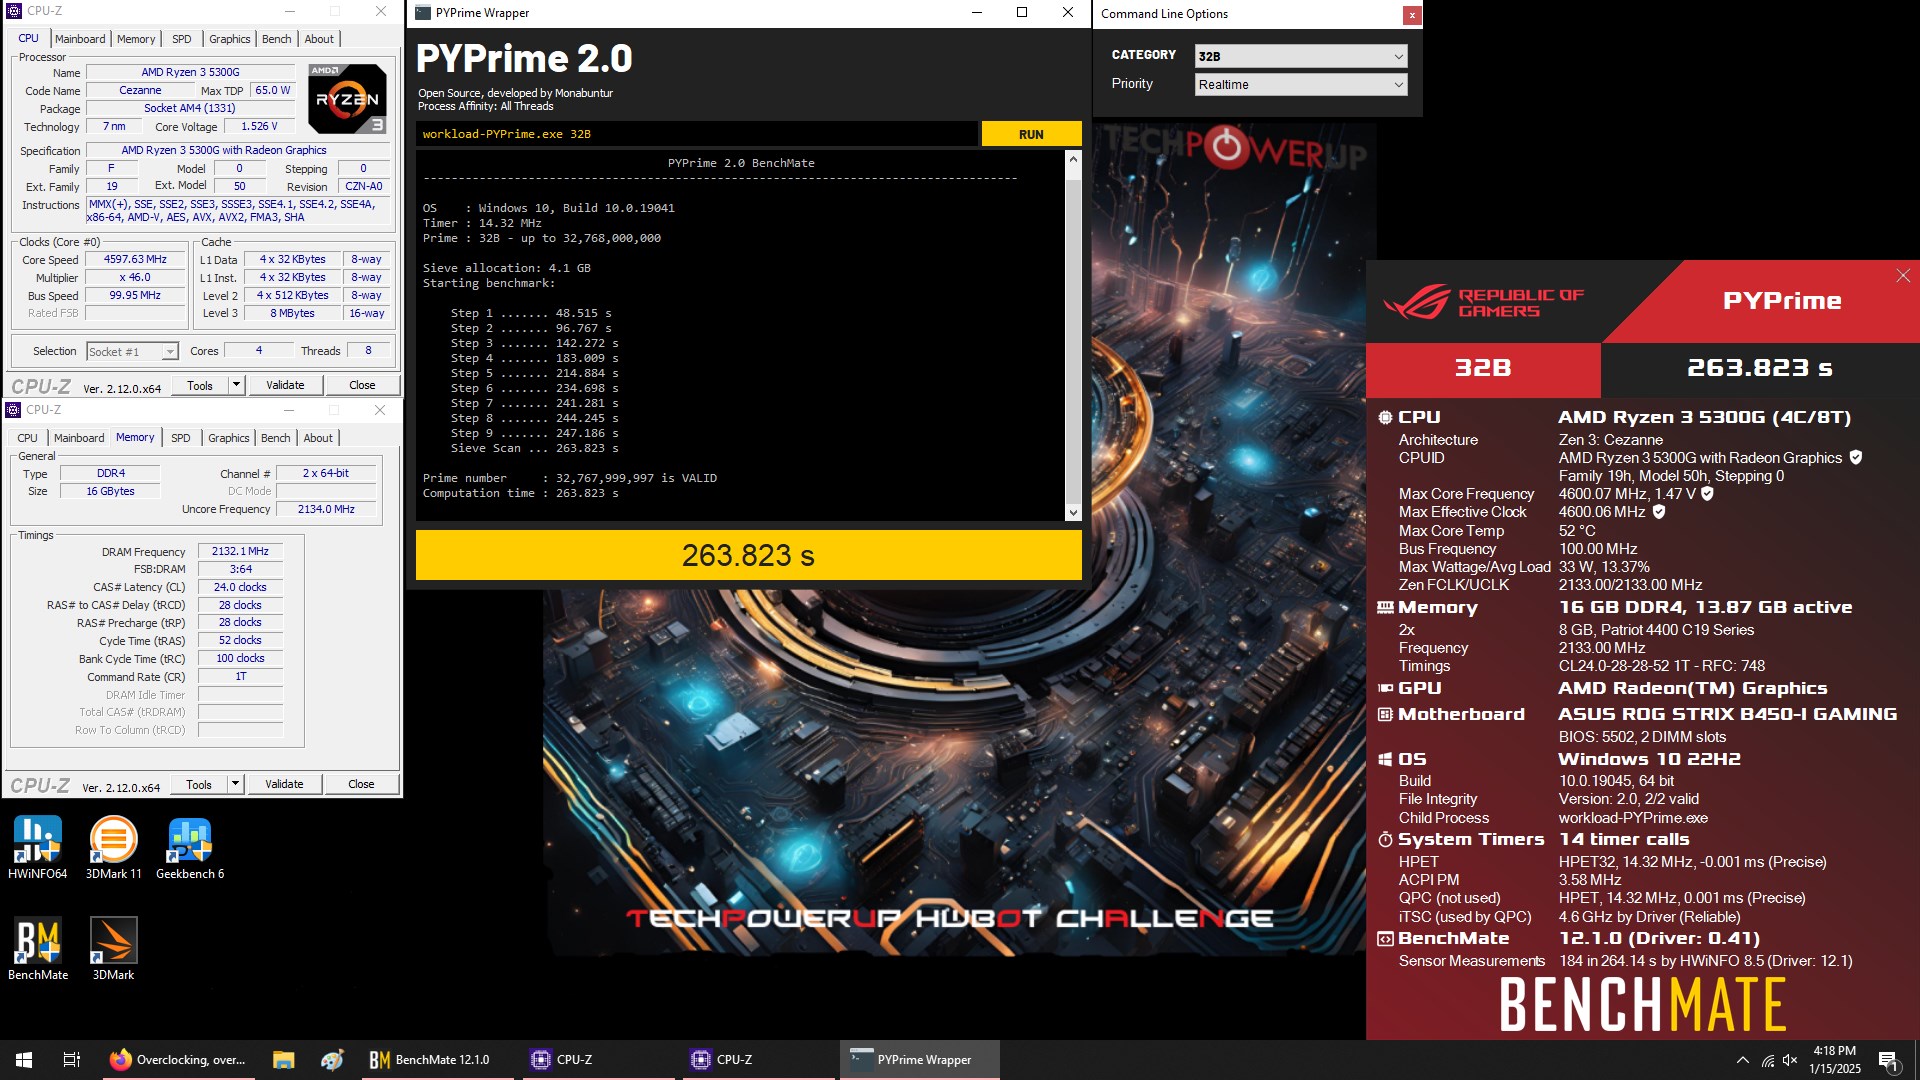Click the Name field AMD Ryzen 3 5300G
Screen dimensions: 1920x1080
coord(190,72)
